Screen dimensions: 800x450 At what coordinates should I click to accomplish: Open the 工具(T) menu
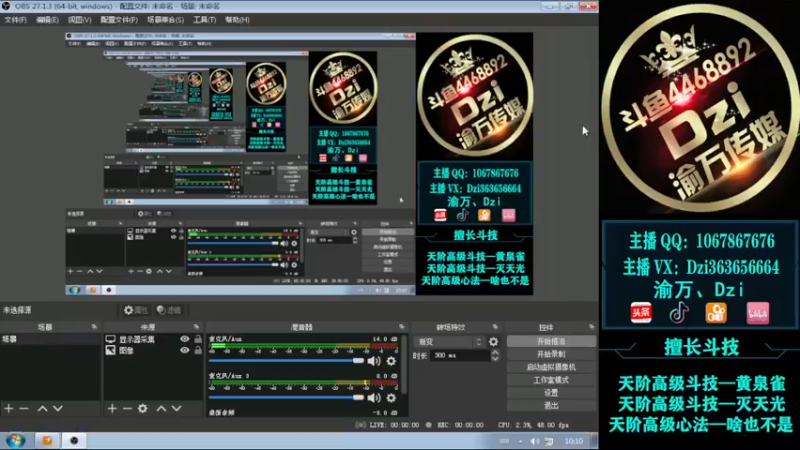pos(205,20)
